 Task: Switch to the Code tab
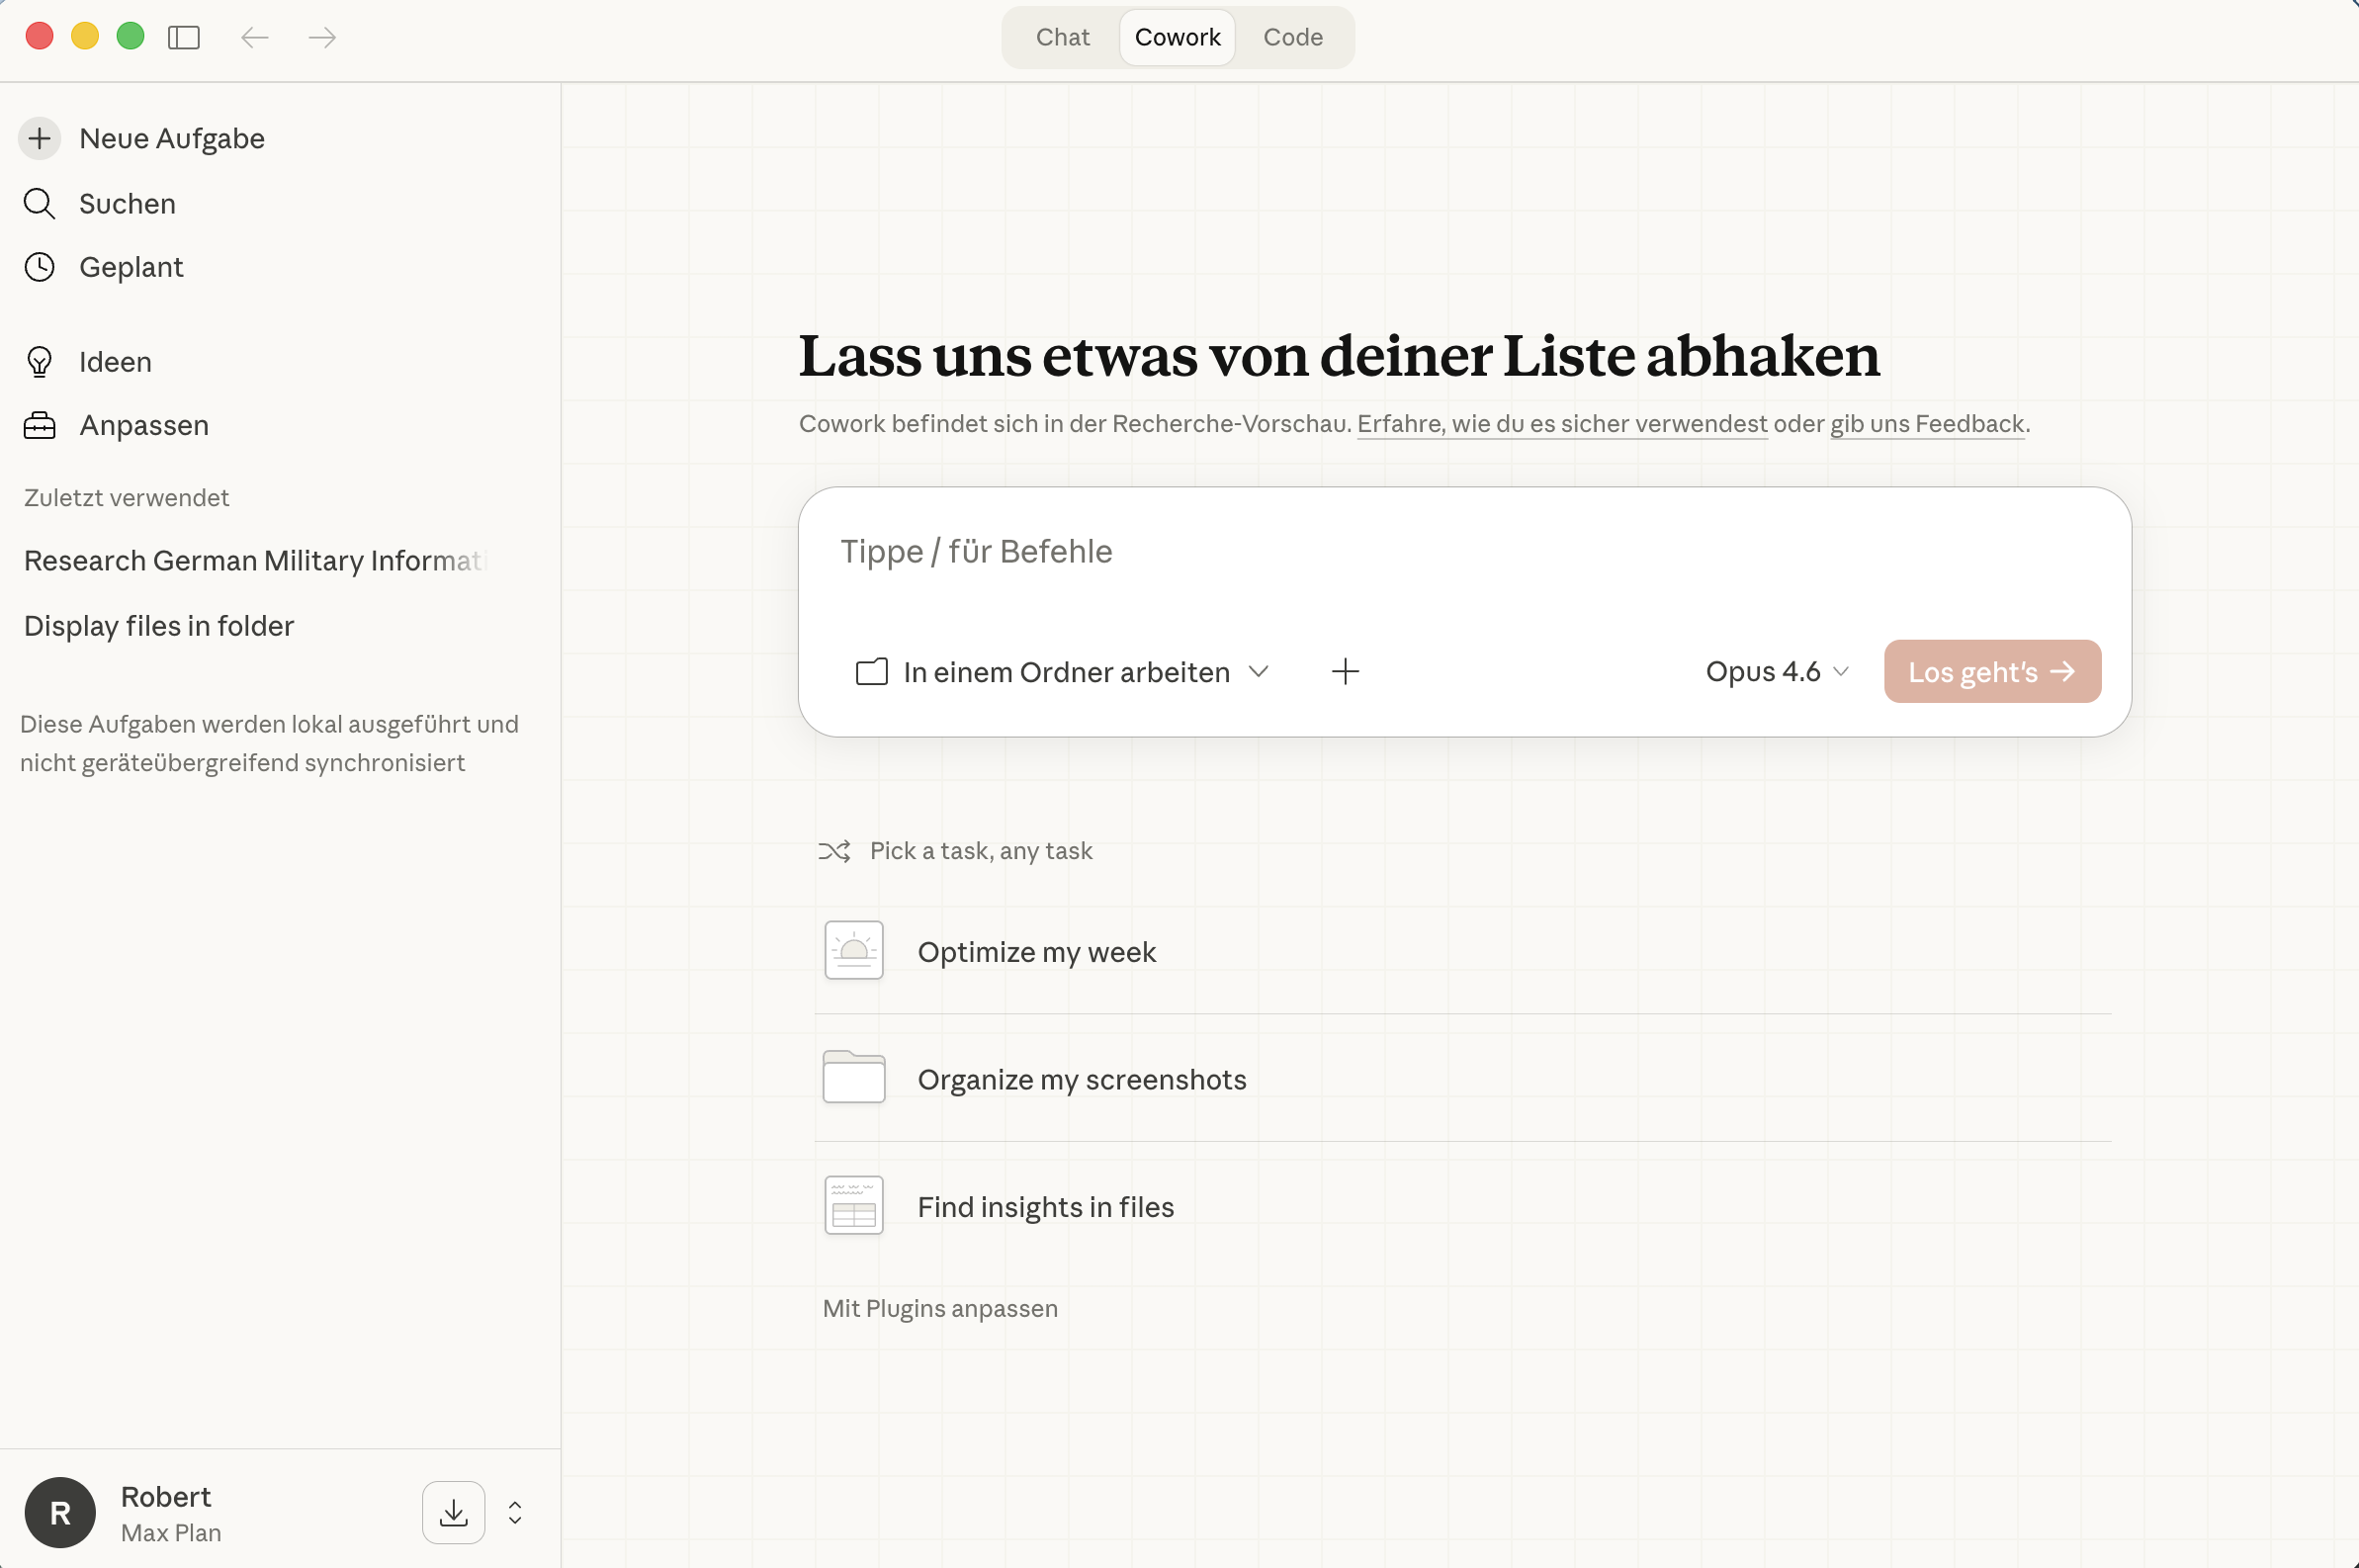1292,37
